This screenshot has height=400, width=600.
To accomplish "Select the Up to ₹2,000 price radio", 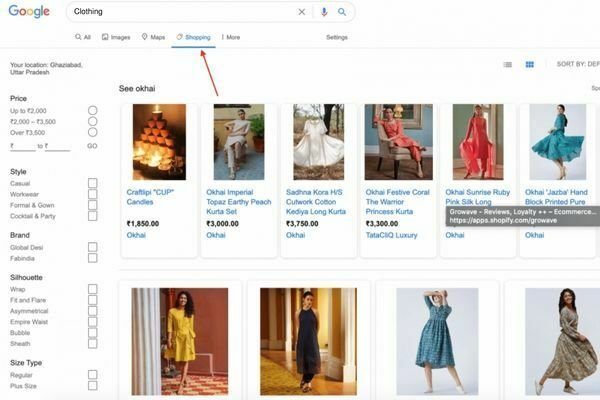I will click(x=93, y=110).
